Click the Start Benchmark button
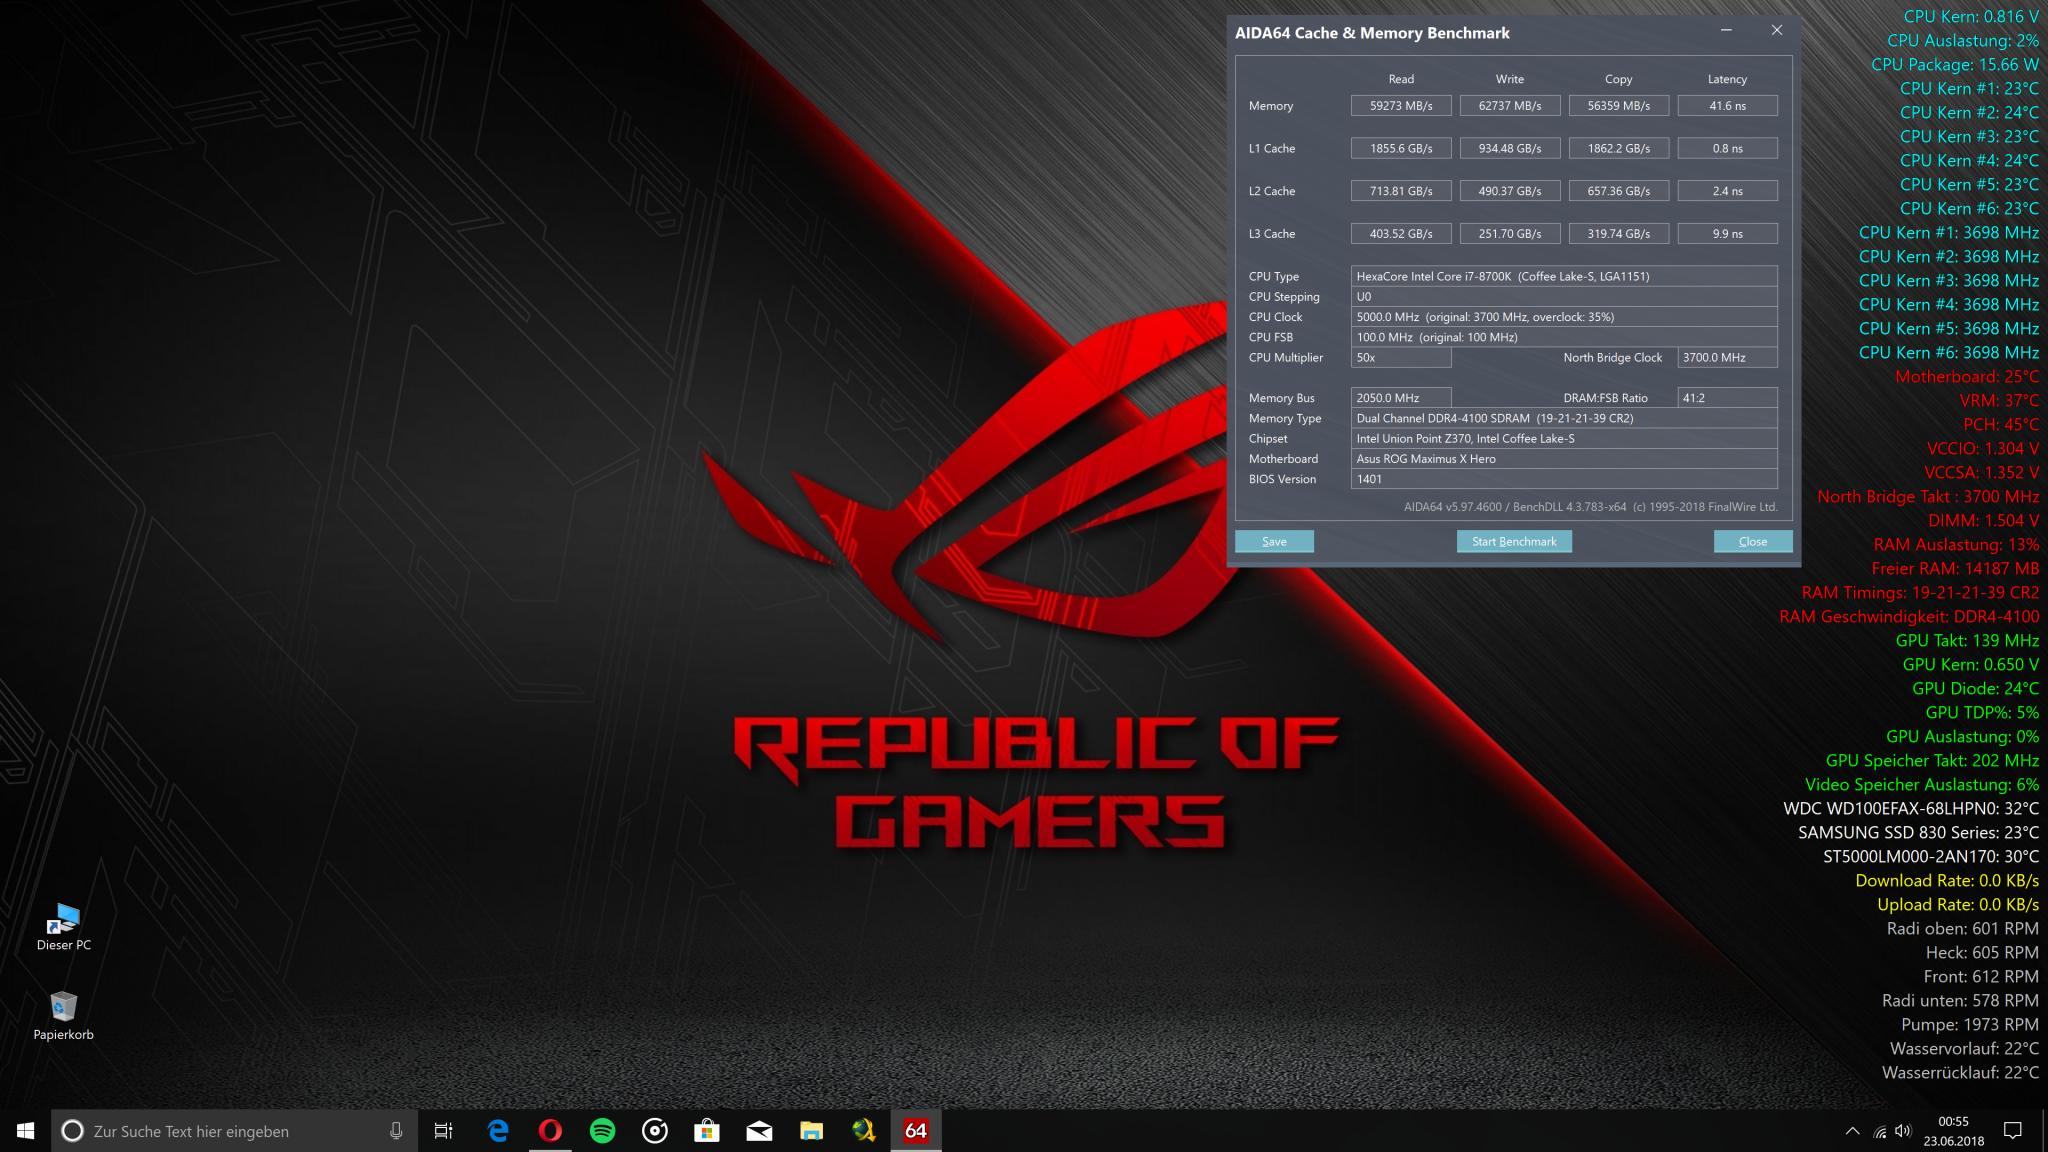 pyautogui.click(x=1514, y=541)
